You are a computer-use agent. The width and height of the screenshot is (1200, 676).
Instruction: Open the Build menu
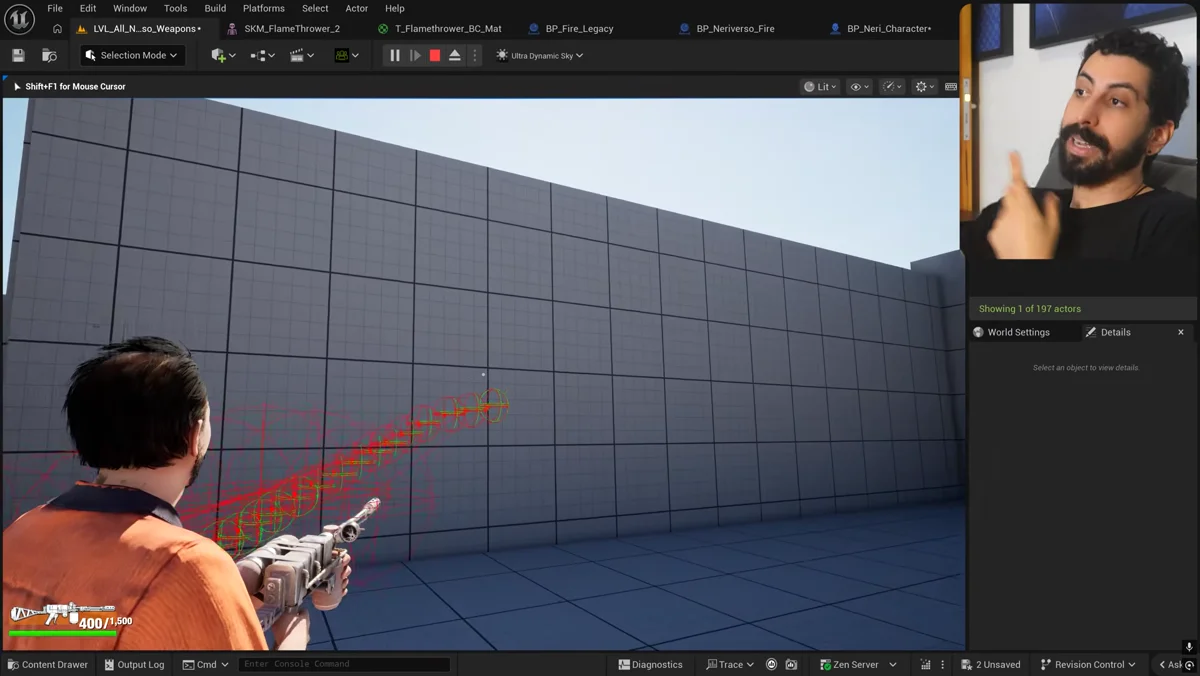pos(215,8)
